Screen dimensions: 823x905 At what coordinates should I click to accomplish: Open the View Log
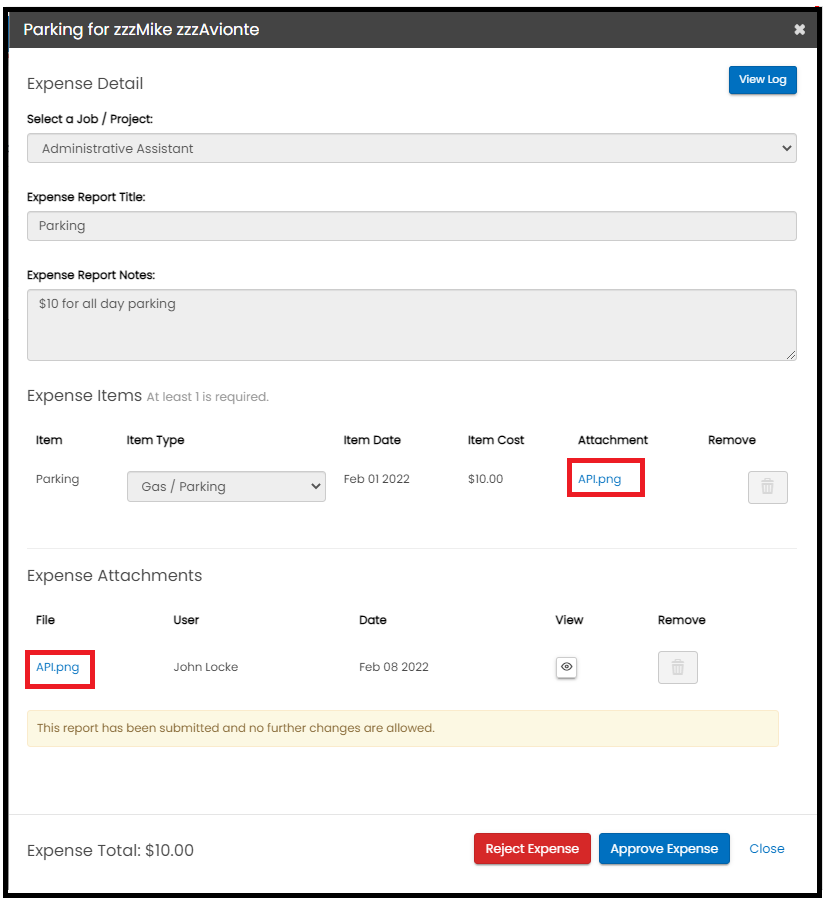tap(762, 80)
